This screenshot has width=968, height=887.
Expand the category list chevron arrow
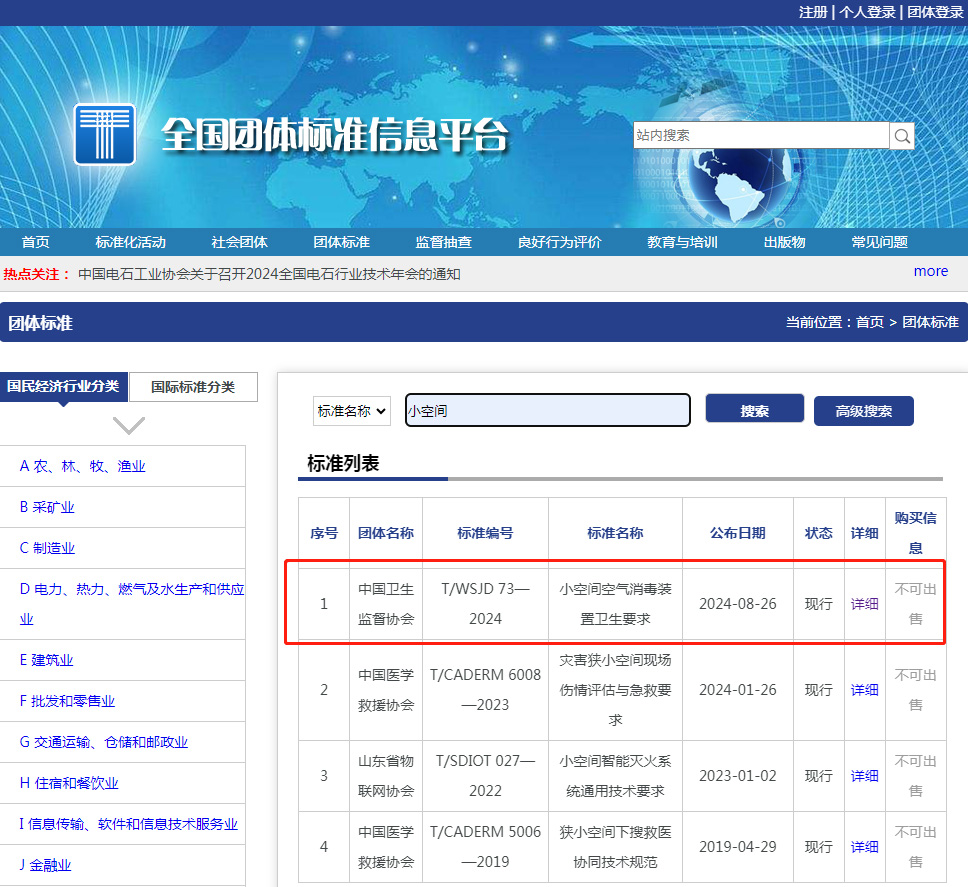click(128, 425)
